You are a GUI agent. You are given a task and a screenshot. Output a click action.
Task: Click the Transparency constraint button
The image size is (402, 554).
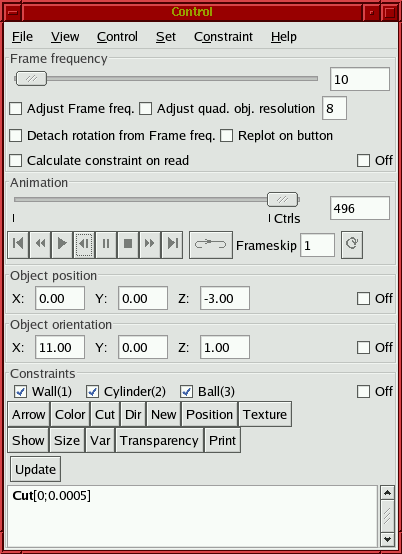click(x=159, y=440)
